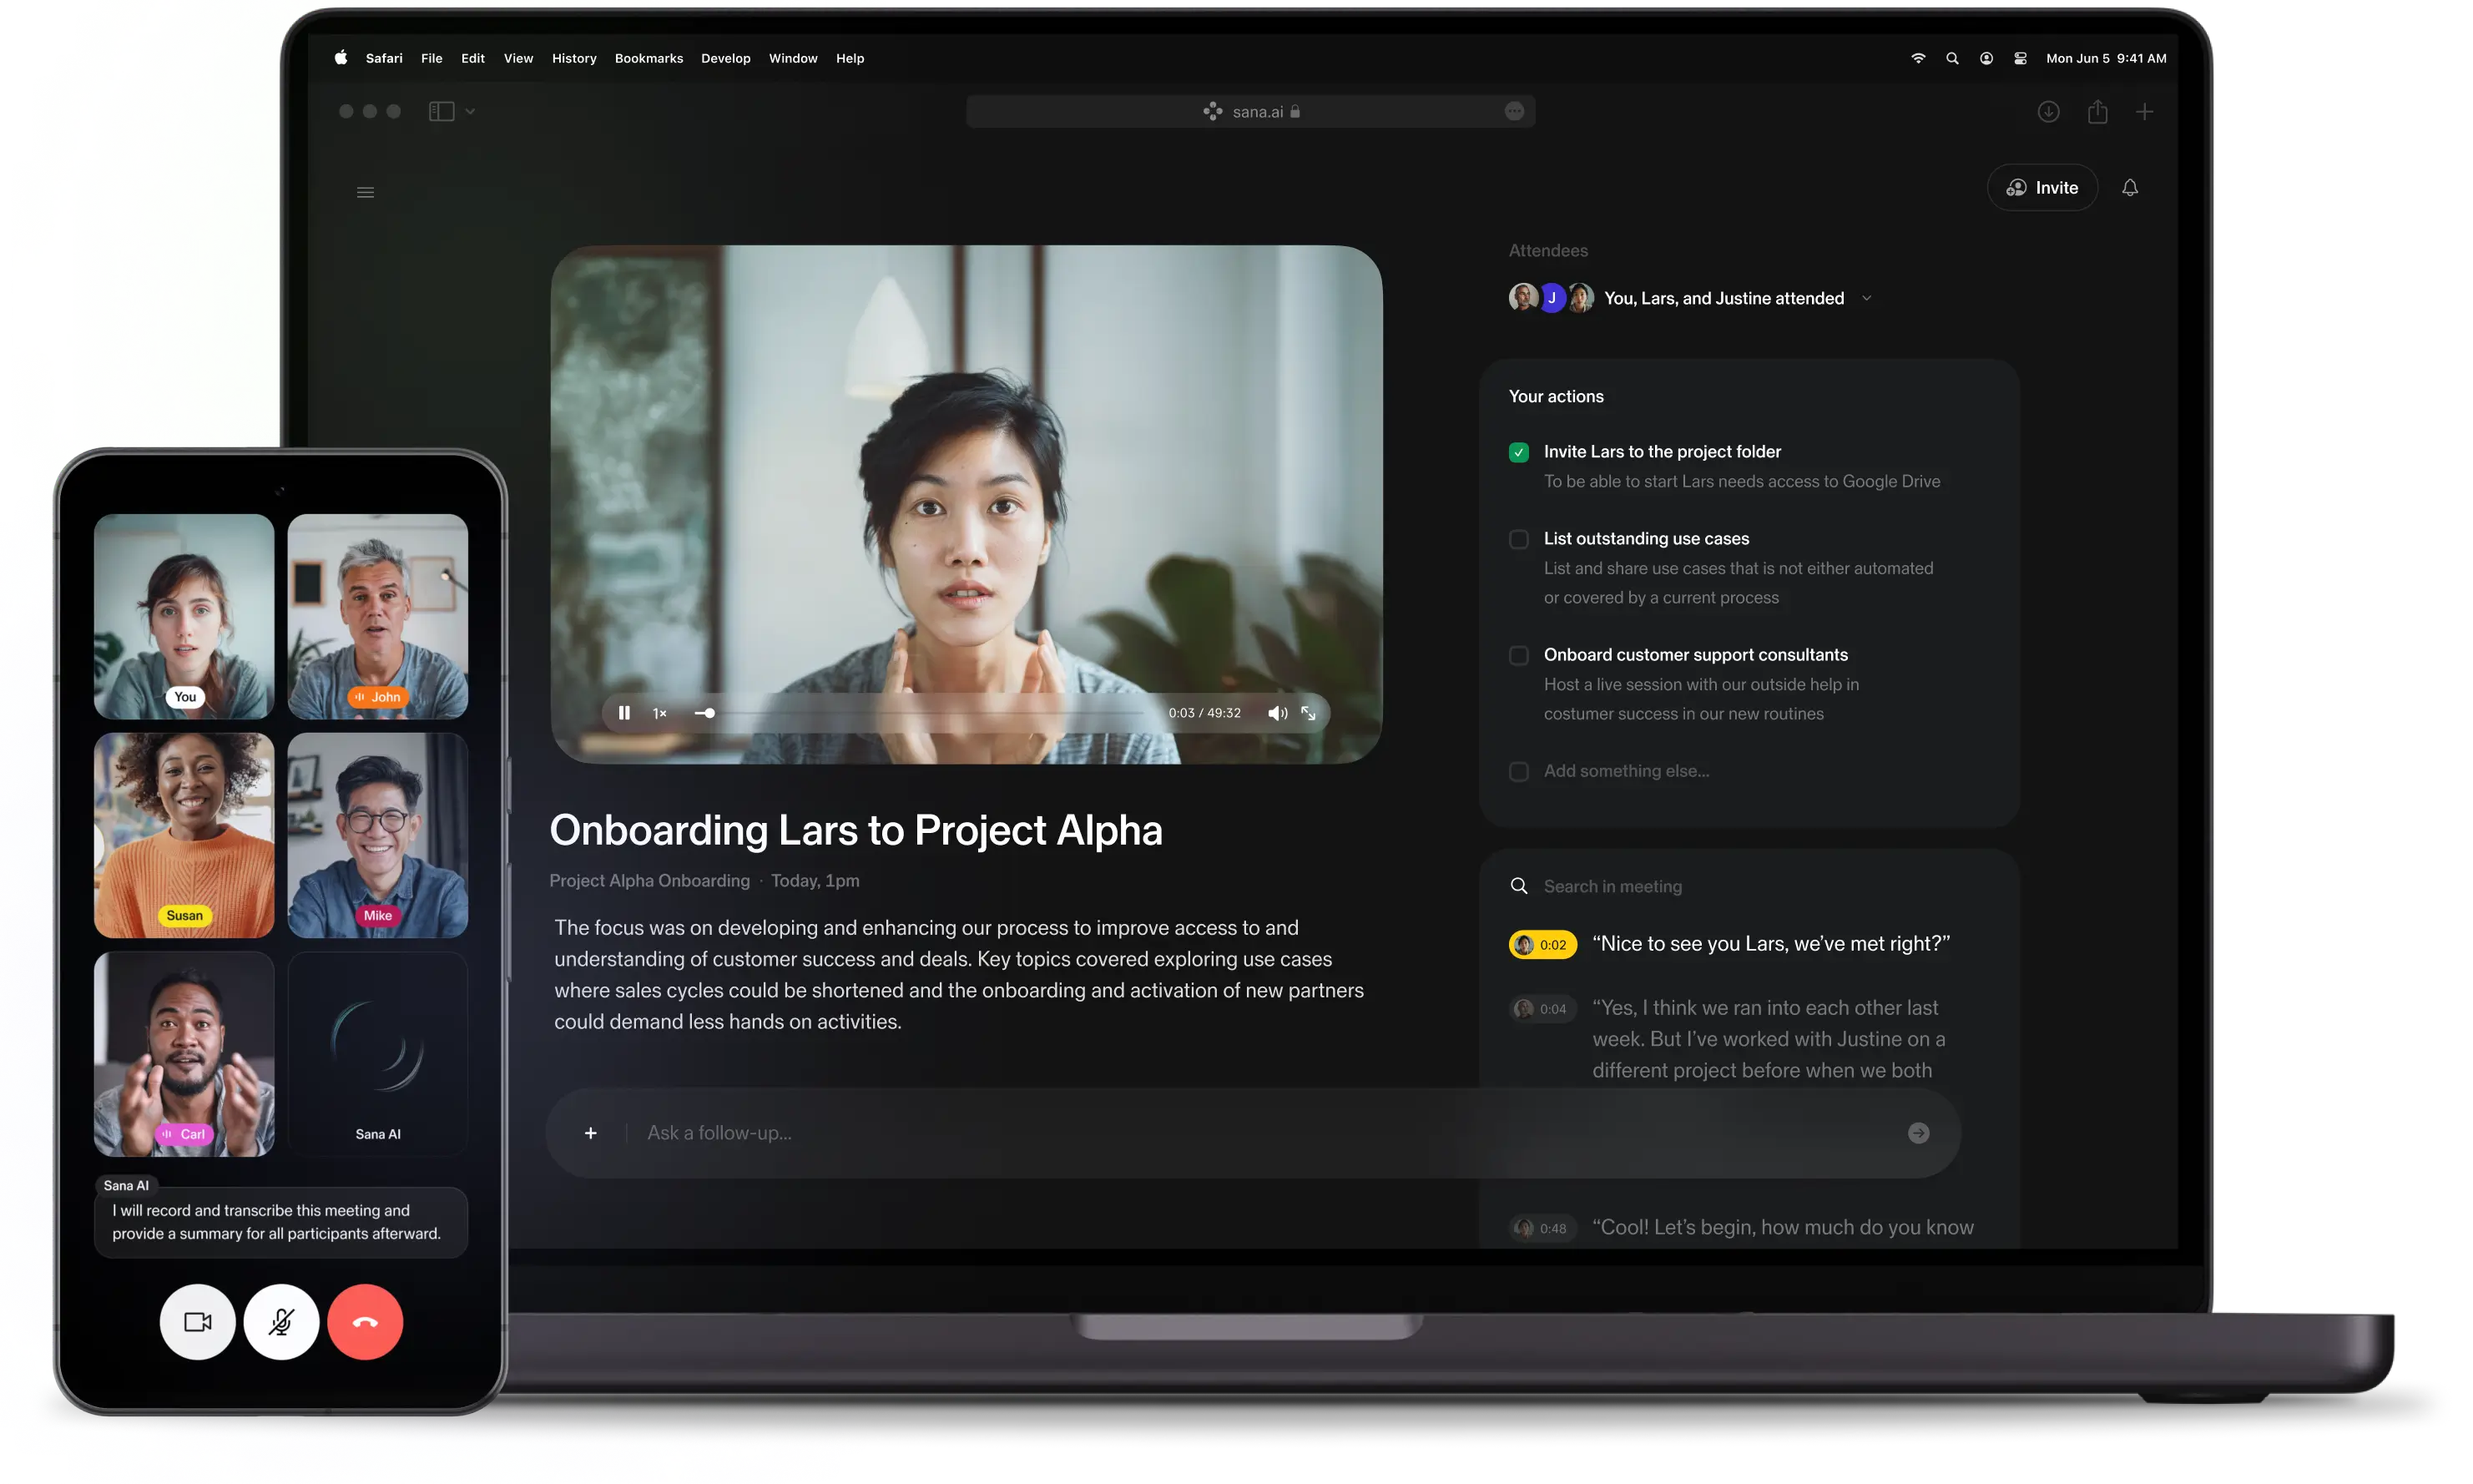Open the Bookmarks menu
Viewport: 2473px width, 1484px height.
pos(648,58)
